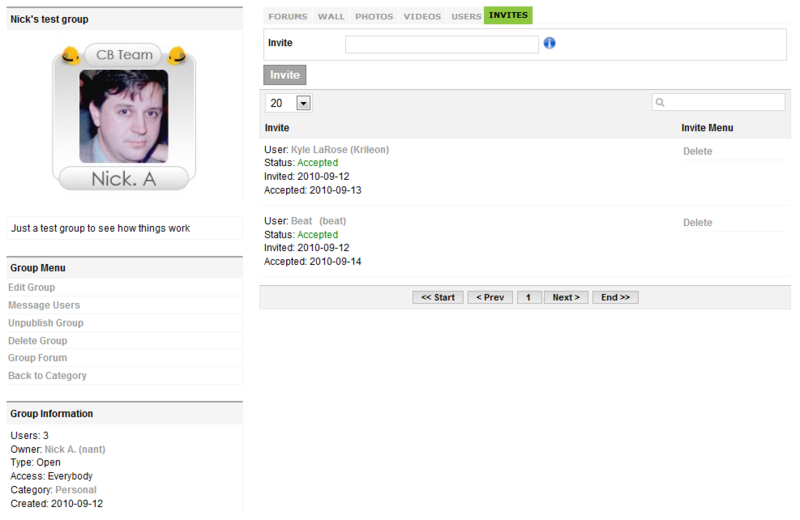This screenshot has height=520, width=800.
Task: Click the Prev pagination button
Action: click(490, 298)
